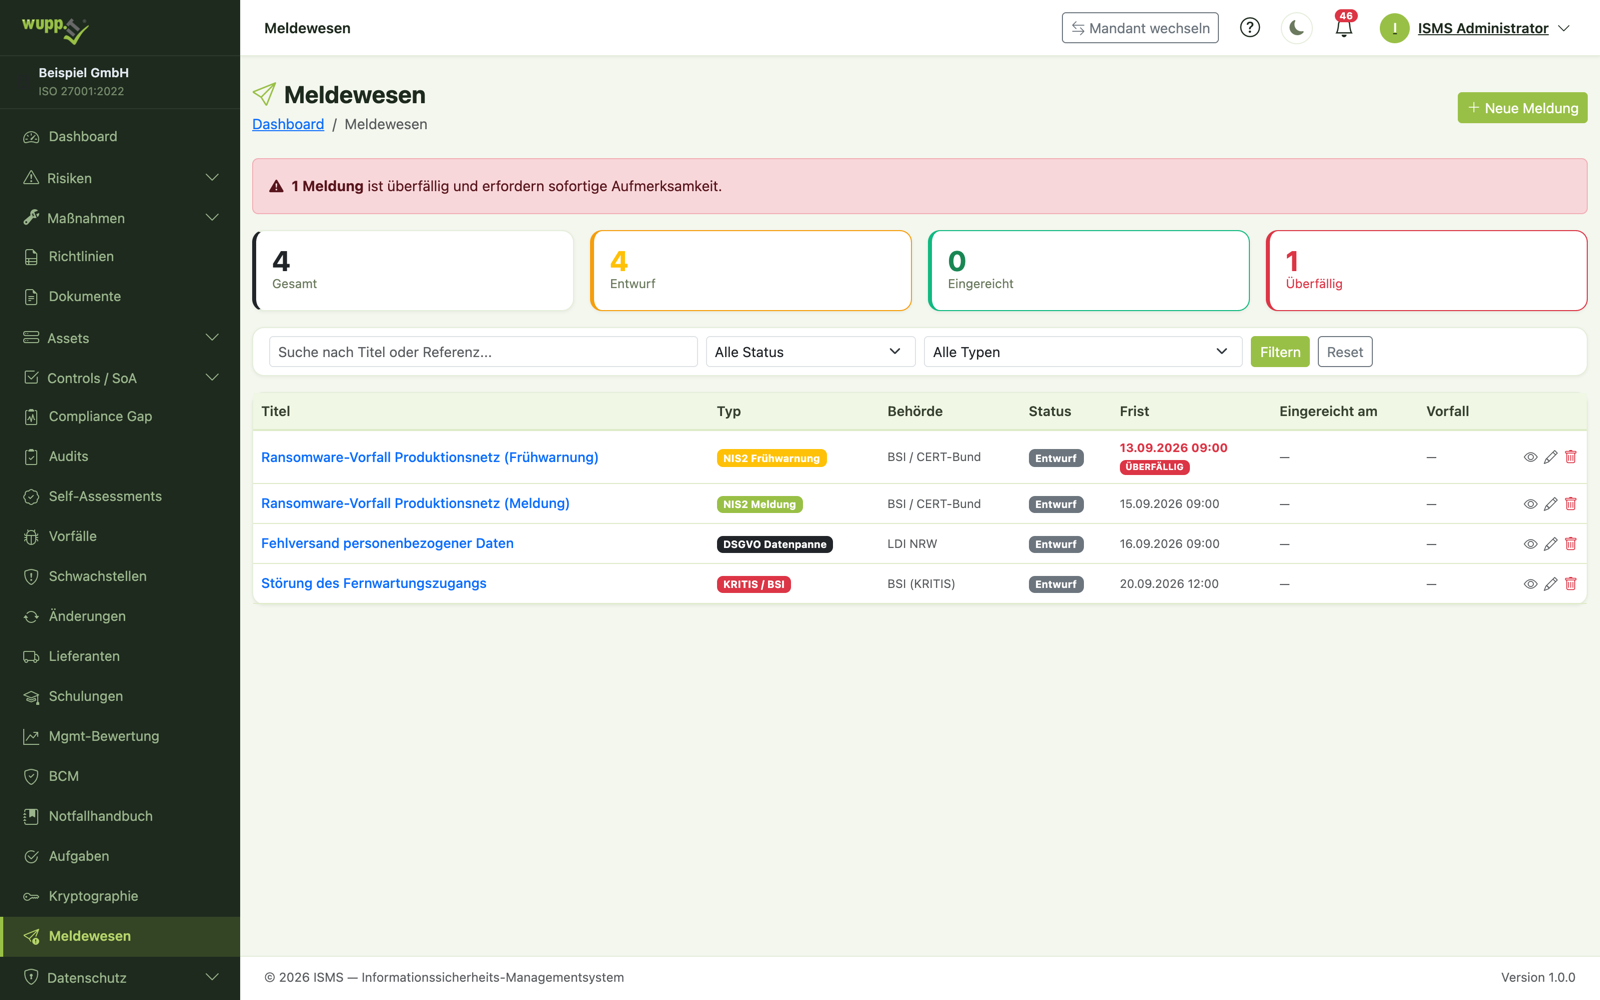Open Richtlinien in sidebar

point(120,256)
